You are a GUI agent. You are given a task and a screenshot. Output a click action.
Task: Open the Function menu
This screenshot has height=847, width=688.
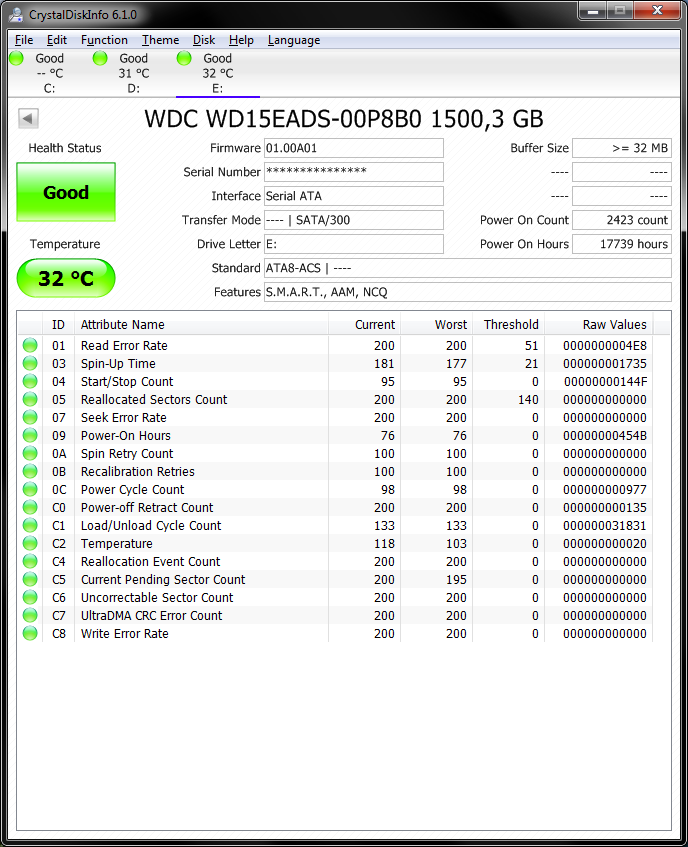point(104,40)
